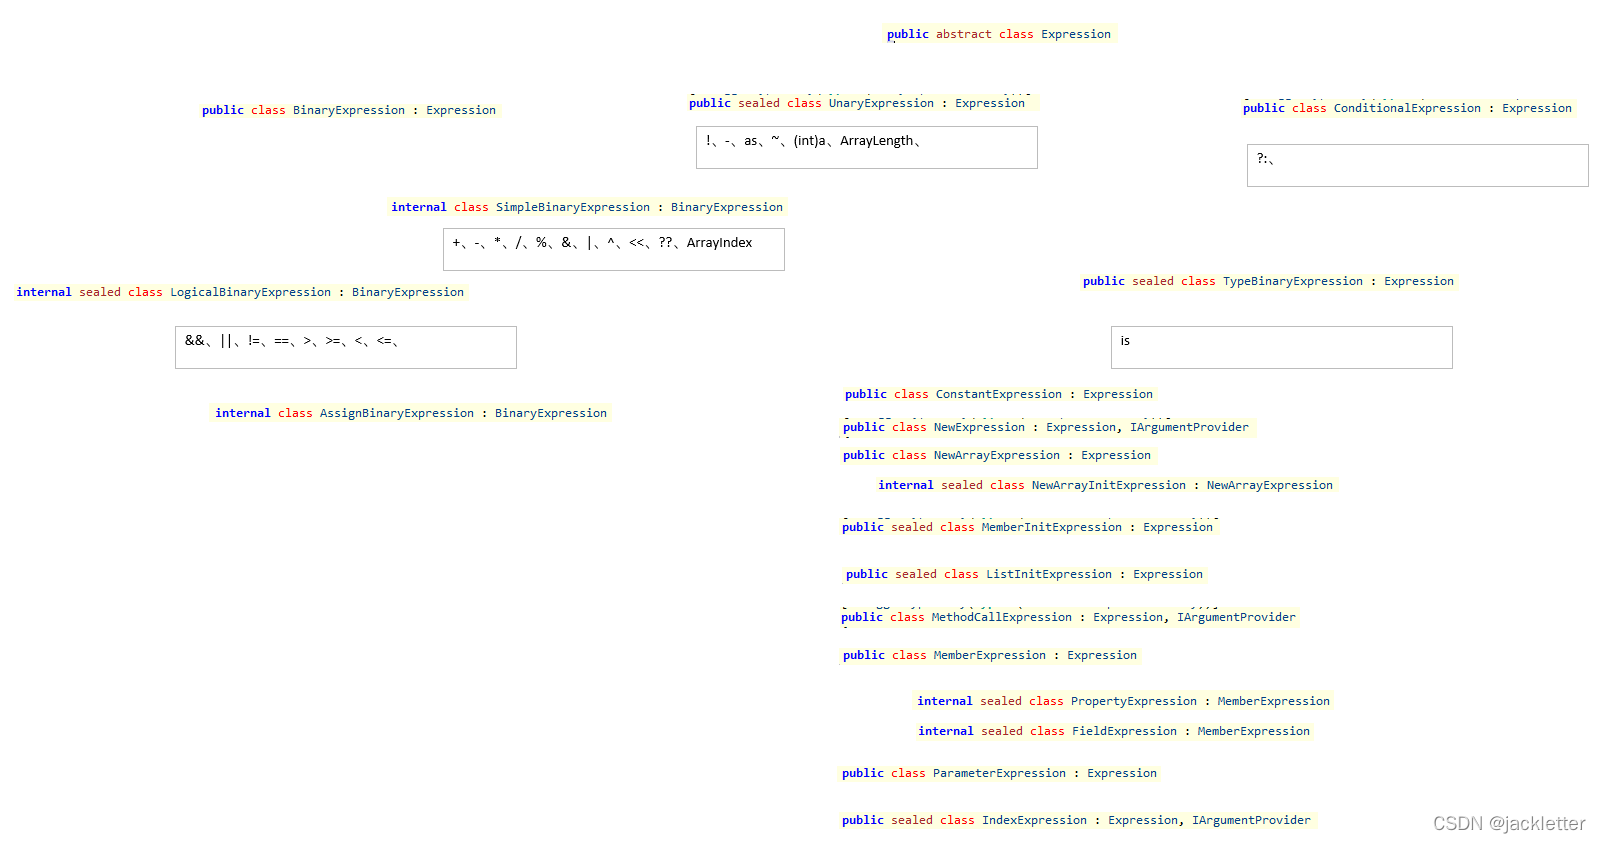Click the UnaryExpression sealed class declaration

(x=857, y=103)
